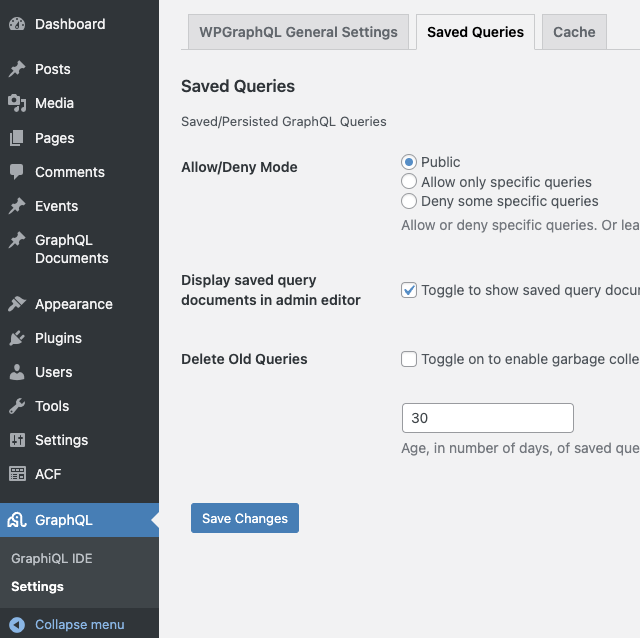Click the Plugins plug icon
The image size is (640, 638).
coord(17,338)
